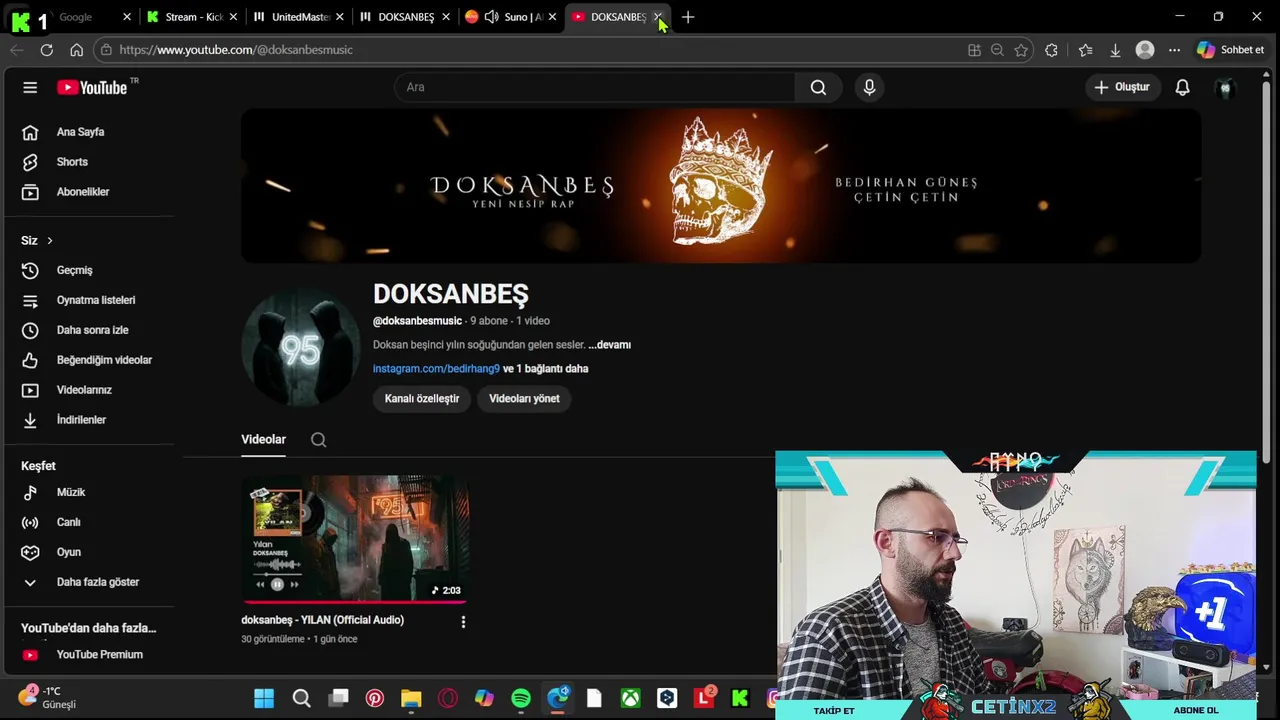1280x720 pixels.
Task: Open browser settings ellipsis menu
Action: coord(1174,50)
